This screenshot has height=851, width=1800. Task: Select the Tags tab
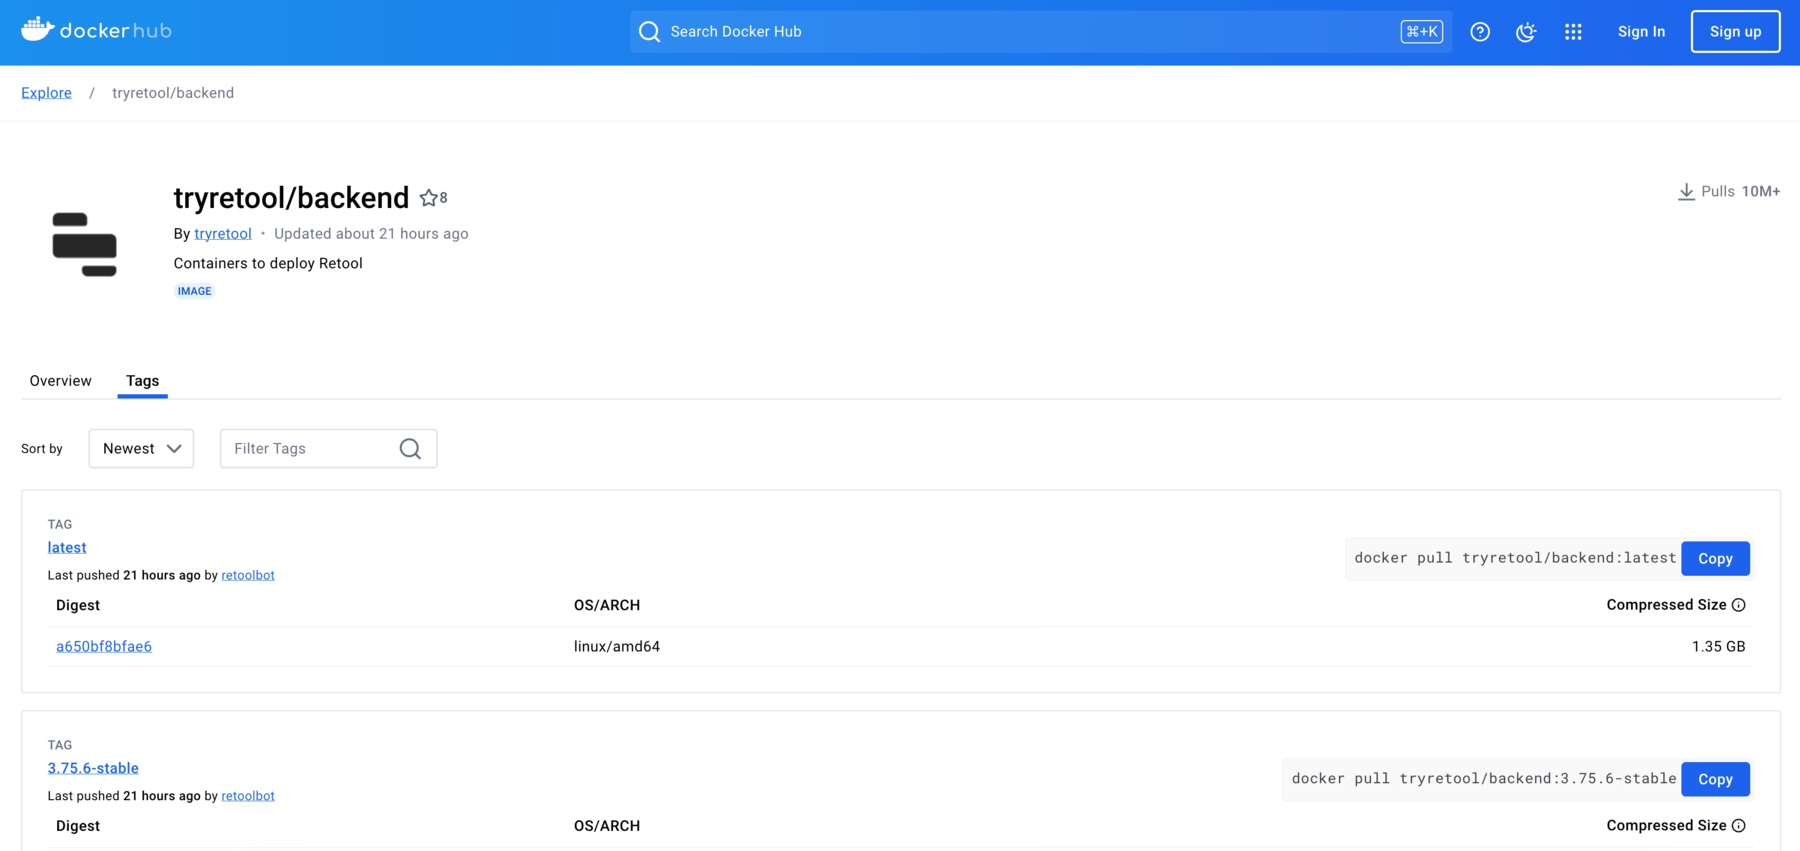point(142,381)
